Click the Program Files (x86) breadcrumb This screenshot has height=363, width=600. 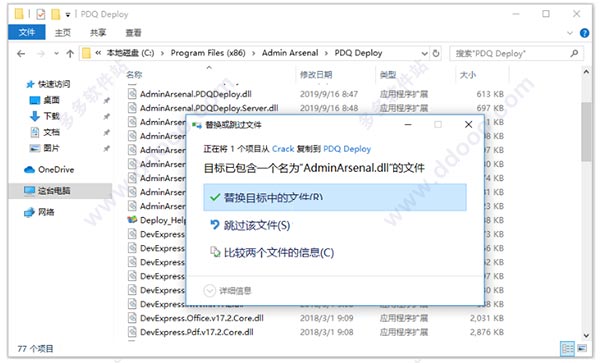coord(208,53)
